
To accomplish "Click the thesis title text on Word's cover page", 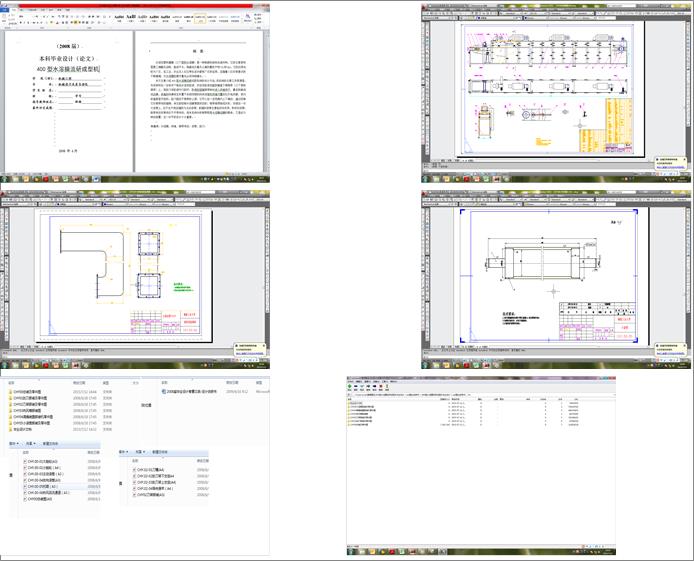I will pos(68,69).
